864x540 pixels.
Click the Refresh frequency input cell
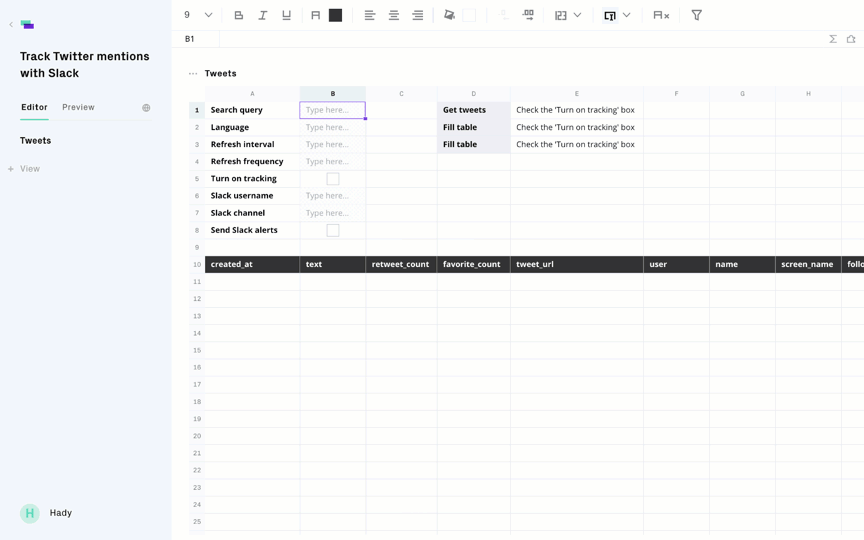[333, 161]
